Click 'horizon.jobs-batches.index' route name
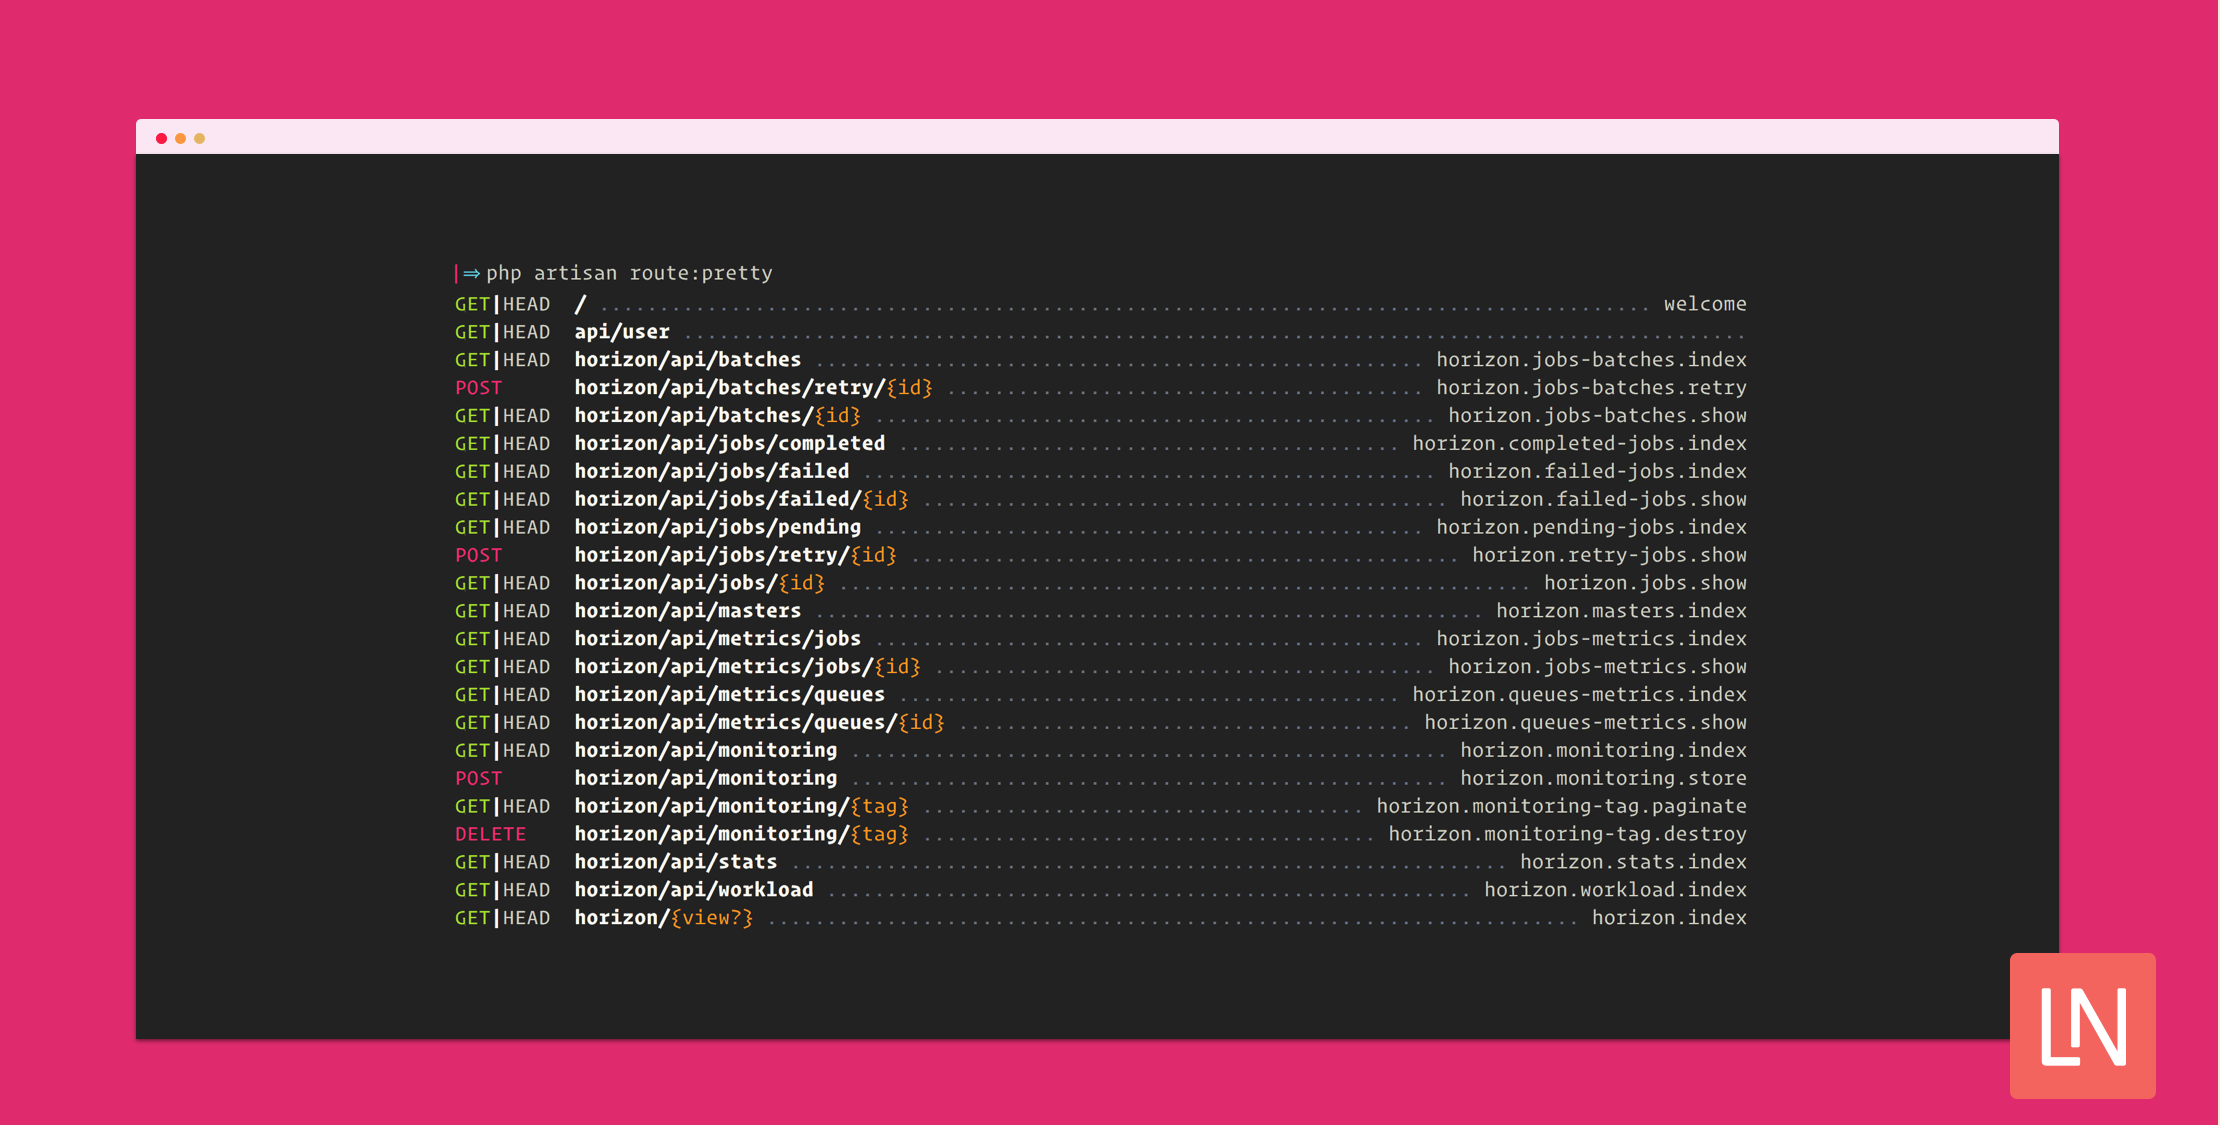 tap(1591, 359)
